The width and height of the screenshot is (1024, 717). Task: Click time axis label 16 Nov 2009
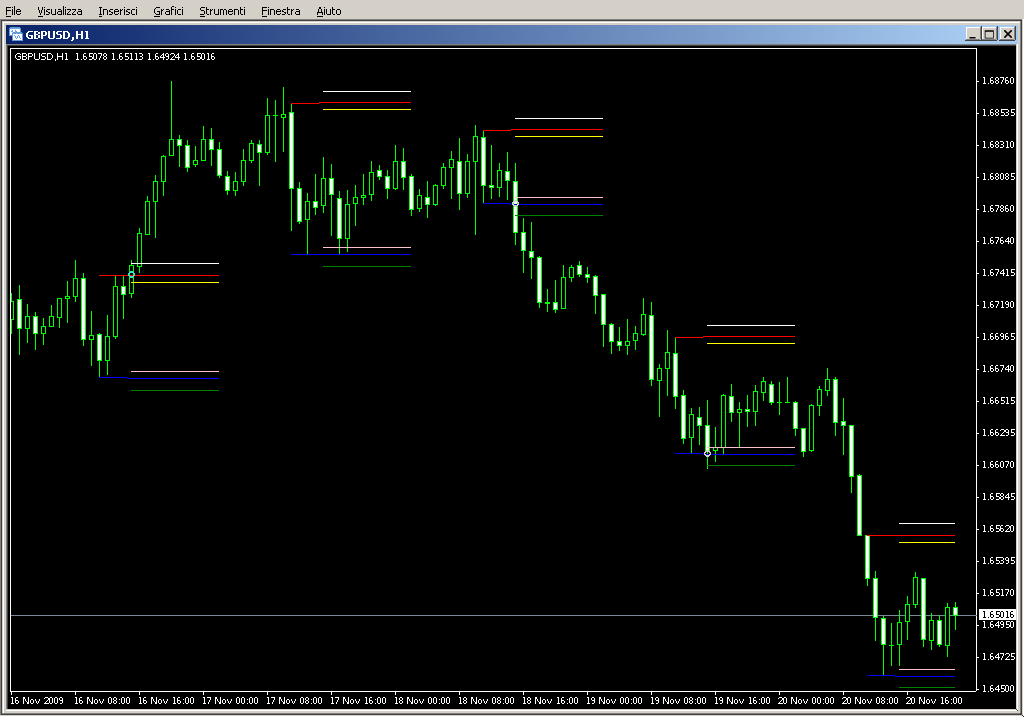coord(37,701)
